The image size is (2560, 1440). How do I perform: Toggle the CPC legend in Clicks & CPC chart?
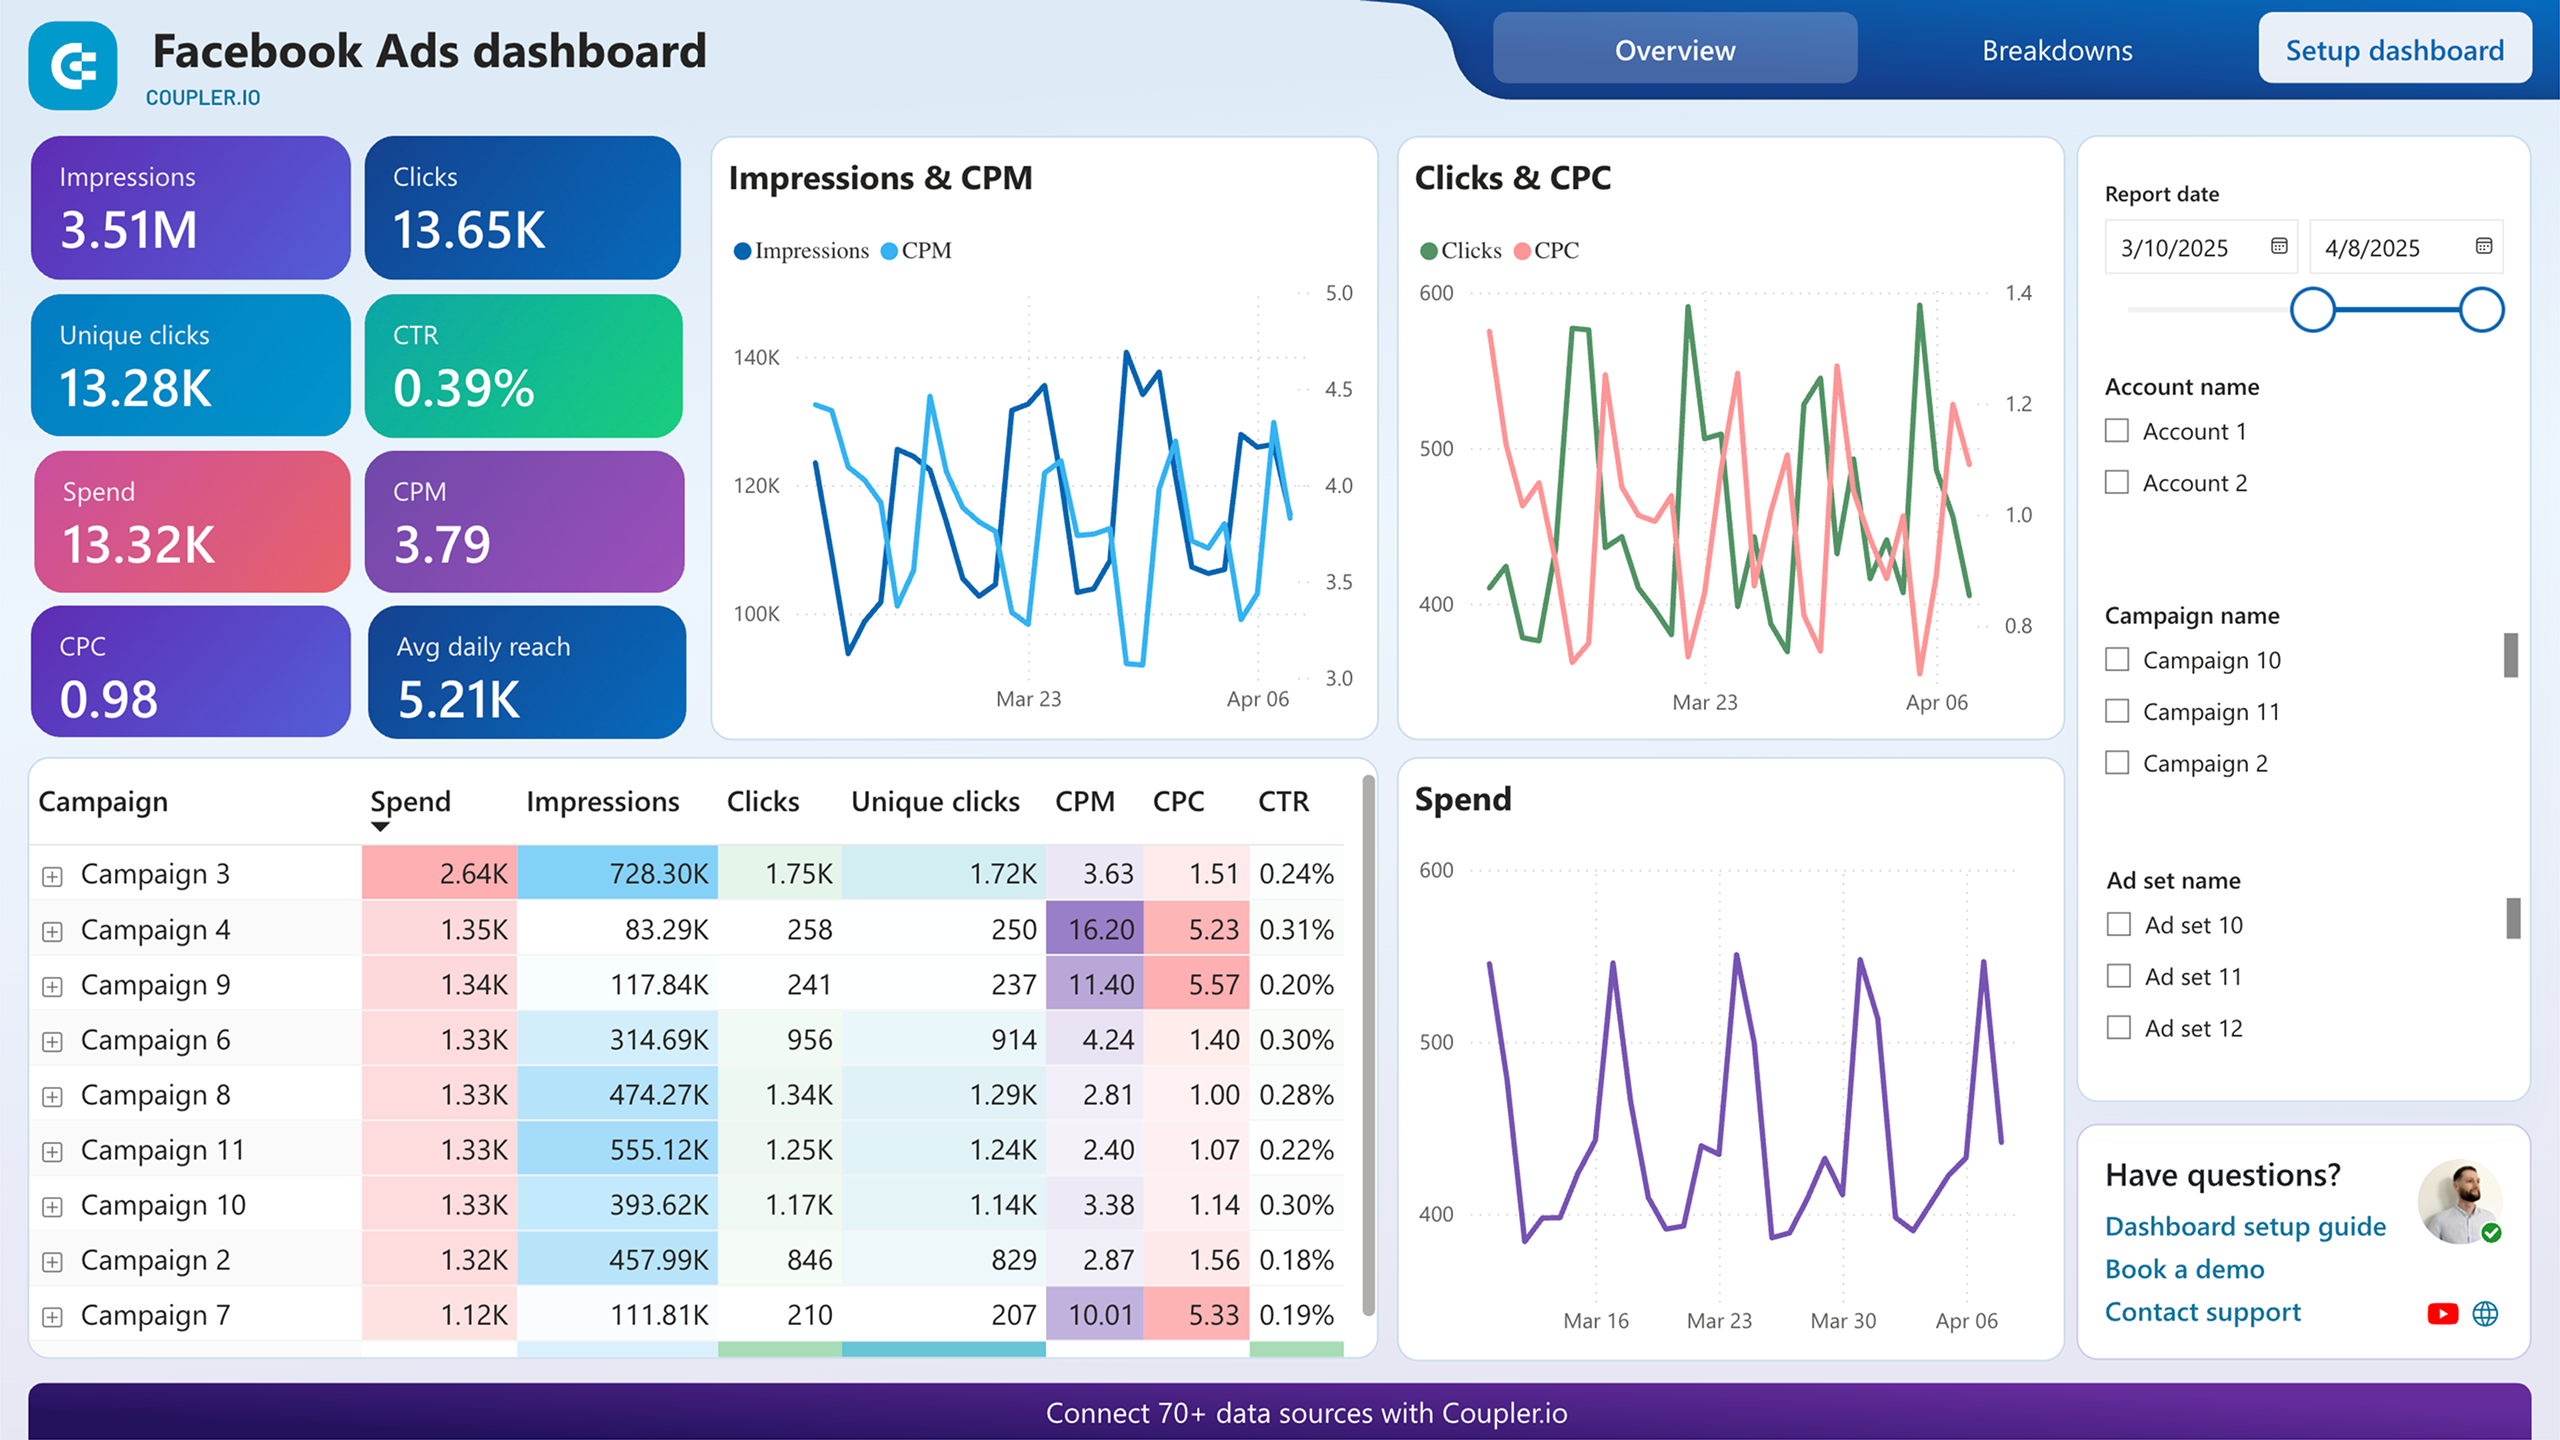coord(1548,251)
